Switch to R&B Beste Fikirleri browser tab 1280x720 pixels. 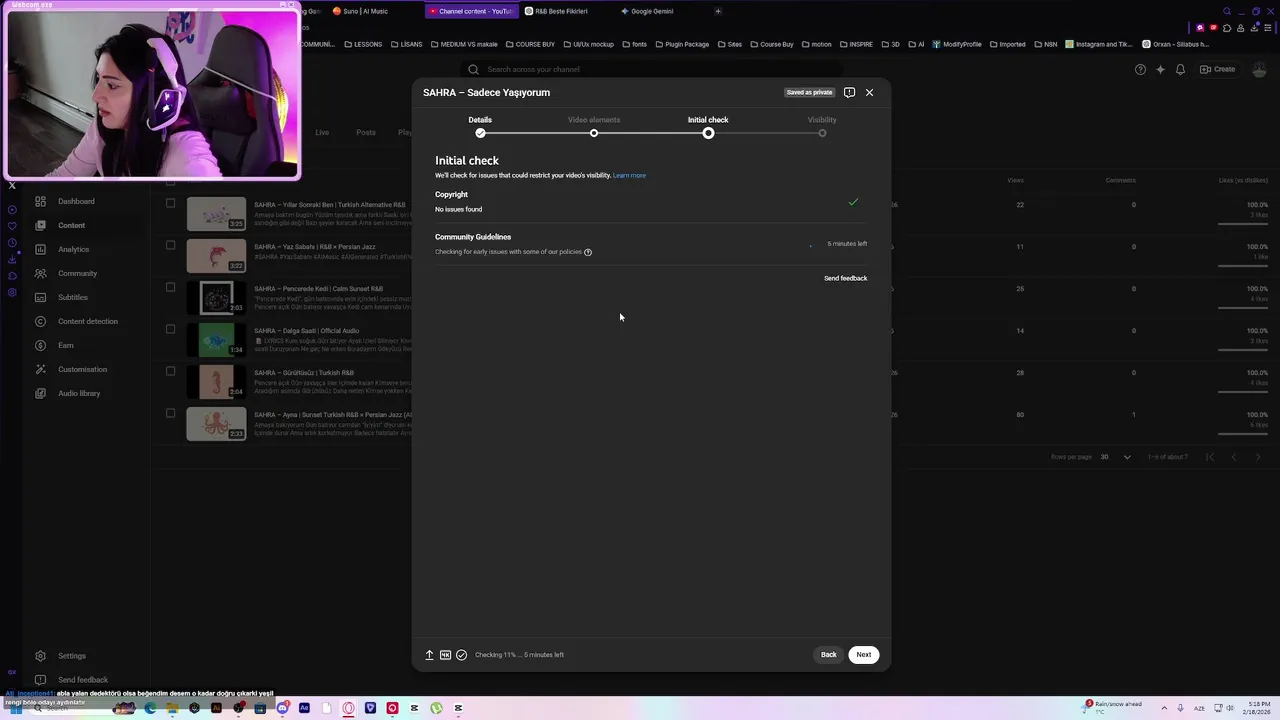(560, 11)
